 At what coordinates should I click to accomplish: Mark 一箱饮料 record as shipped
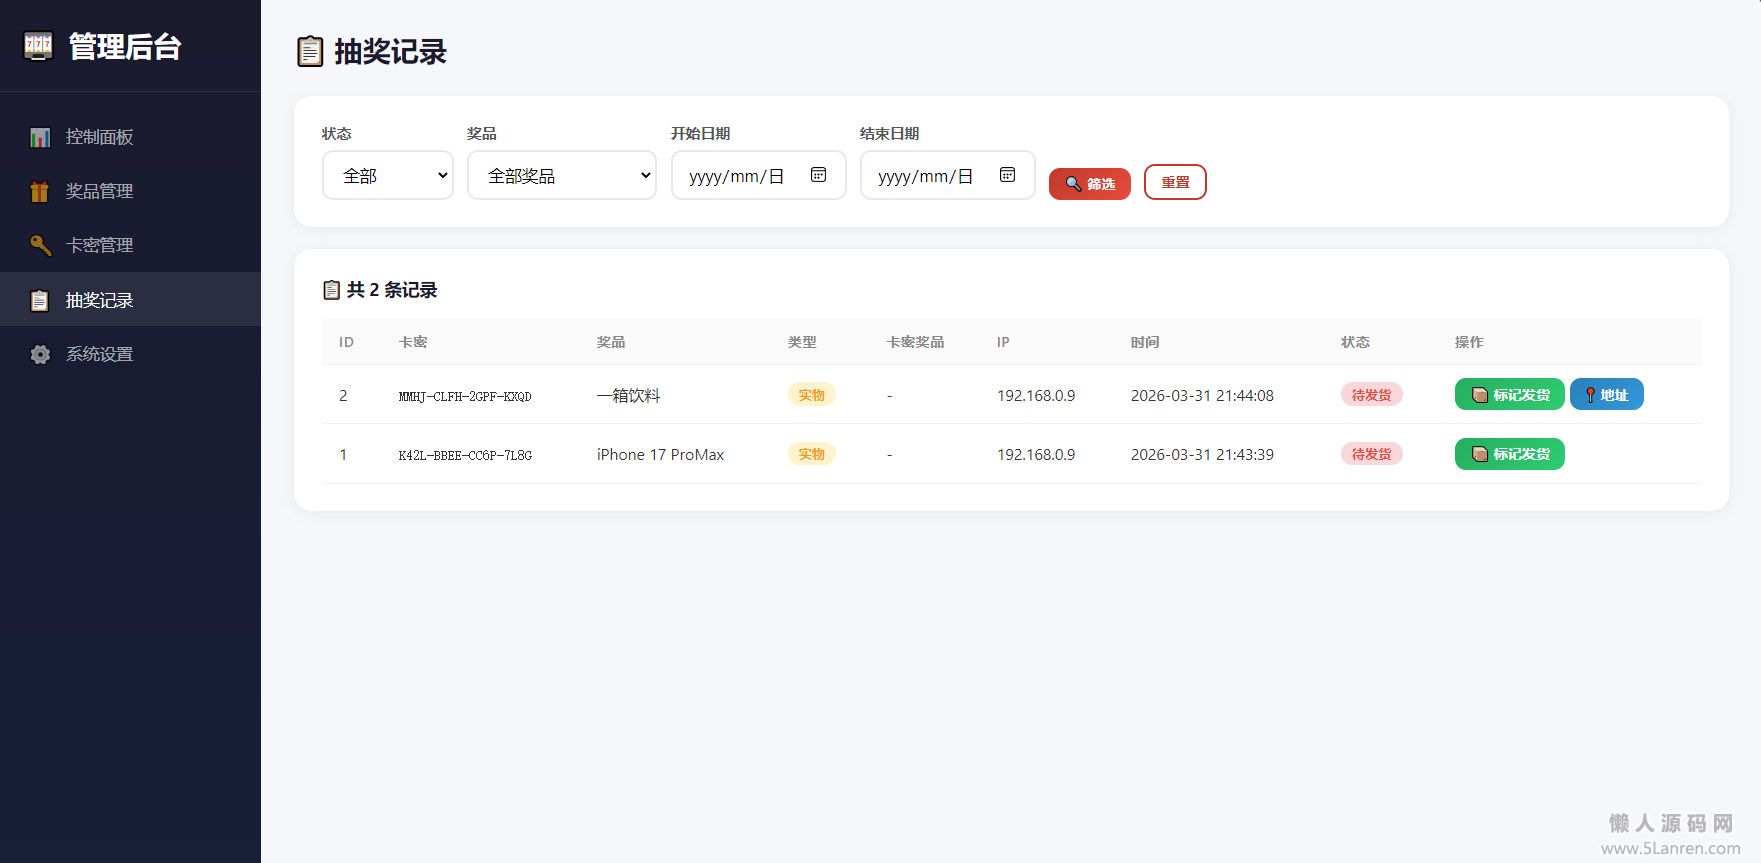pyautogui.click(x=1509, y=395)
